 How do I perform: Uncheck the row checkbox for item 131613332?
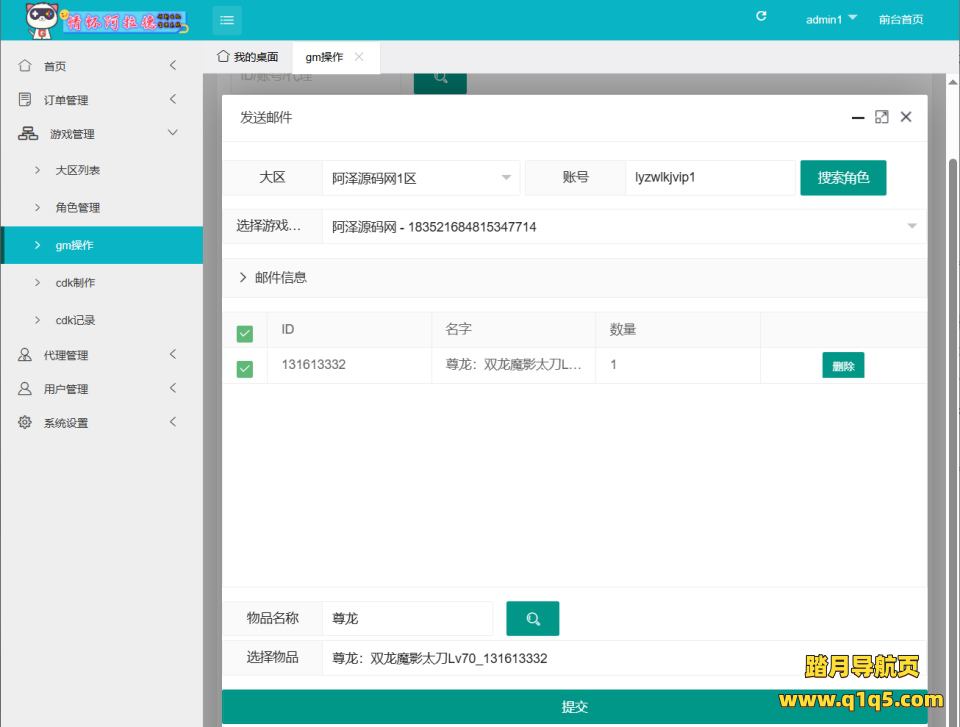click(245, 369)
